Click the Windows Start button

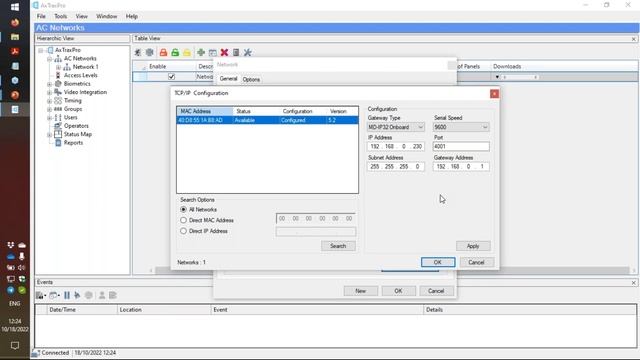[x=15, y=7]
